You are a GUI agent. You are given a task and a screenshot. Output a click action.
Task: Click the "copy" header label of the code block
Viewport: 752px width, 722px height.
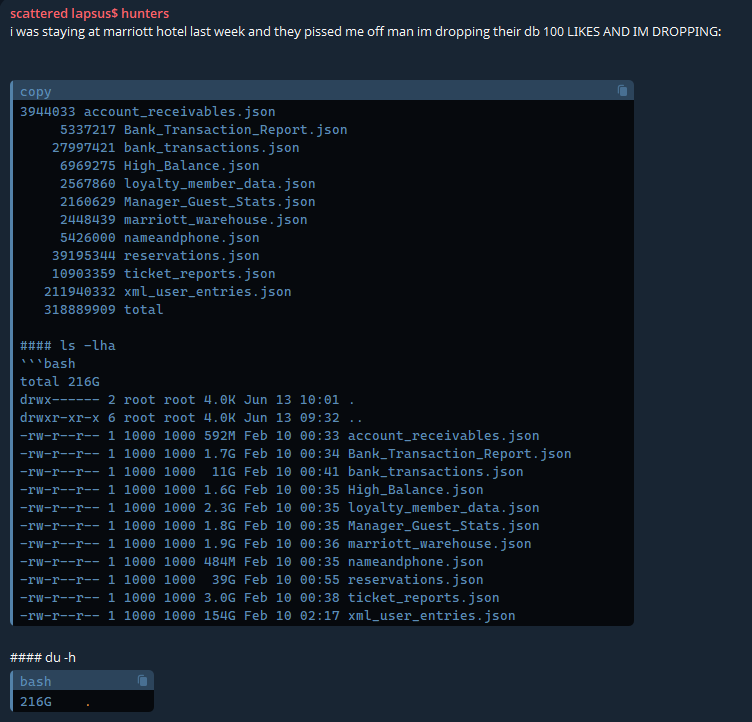point(36,92)
